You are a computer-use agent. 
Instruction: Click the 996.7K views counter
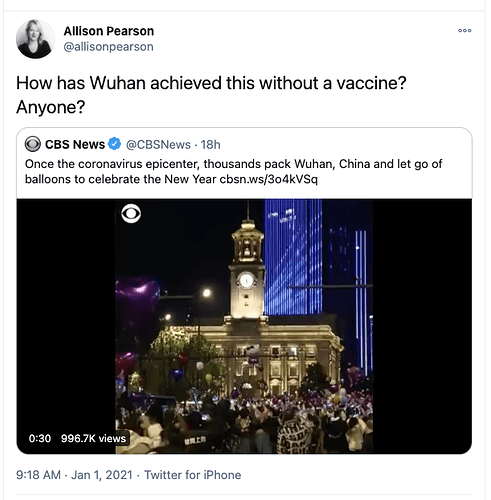93,438
